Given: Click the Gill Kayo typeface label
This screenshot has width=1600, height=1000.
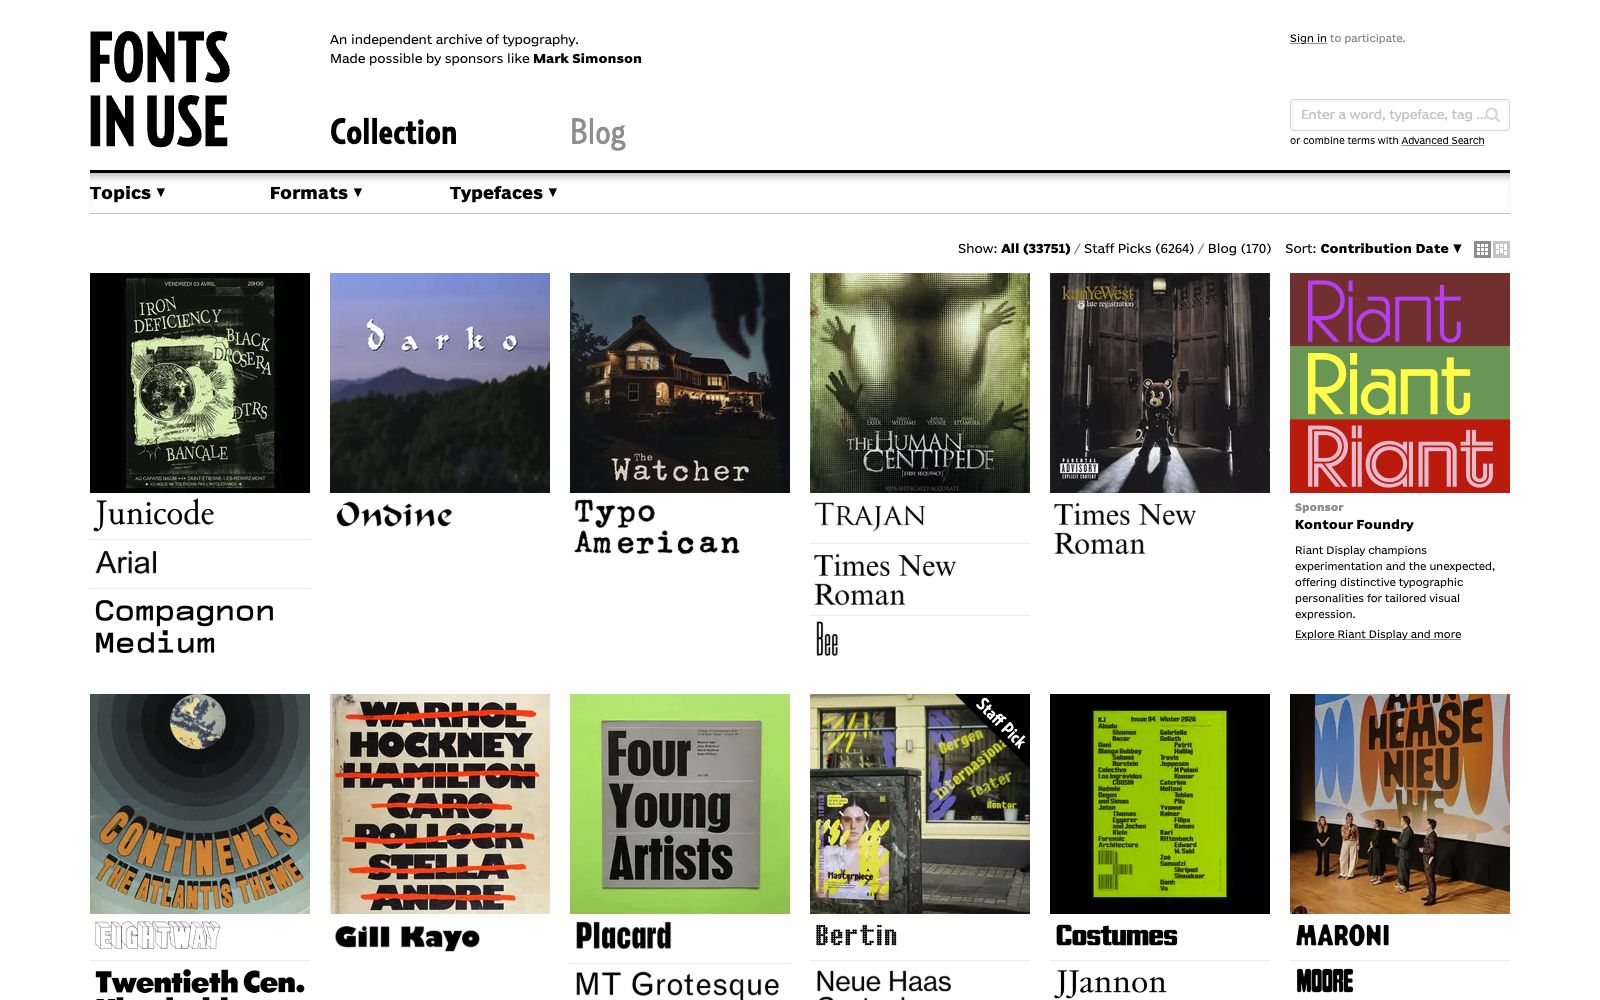Looking at the screenshot, I should [407, 937].
